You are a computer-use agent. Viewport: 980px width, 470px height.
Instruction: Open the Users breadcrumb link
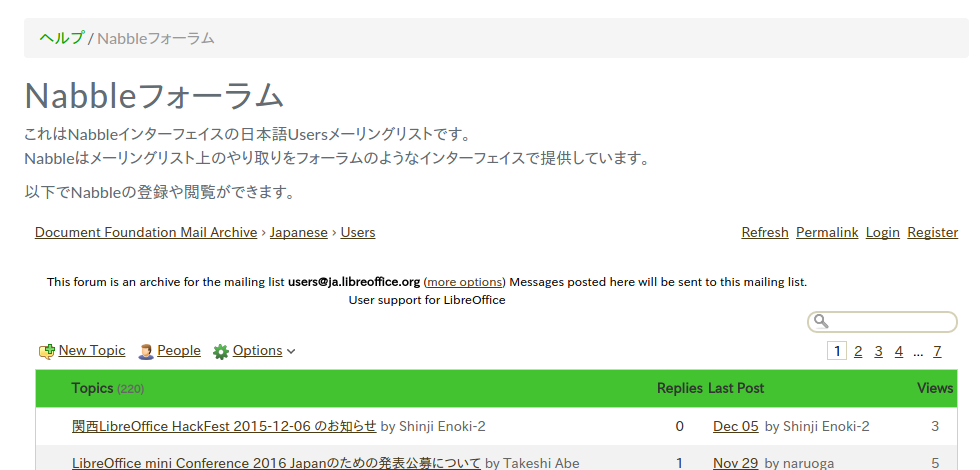(358, 232)
